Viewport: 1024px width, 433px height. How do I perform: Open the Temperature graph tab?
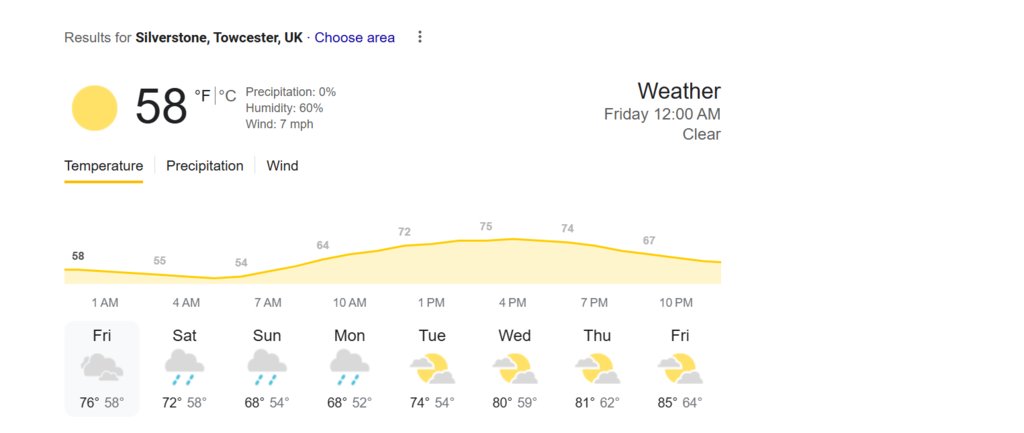[103, 166]
